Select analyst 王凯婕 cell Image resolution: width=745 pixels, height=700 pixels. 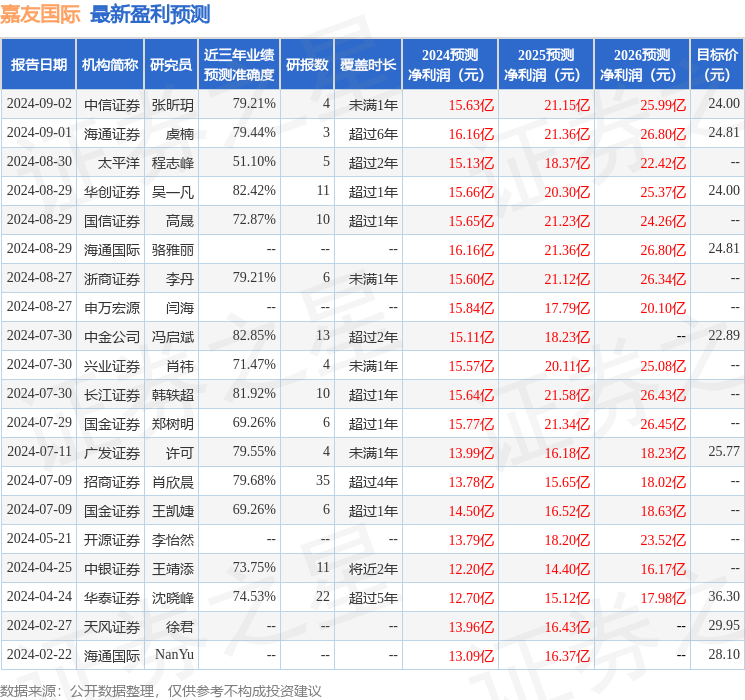(x=171, y=510)
